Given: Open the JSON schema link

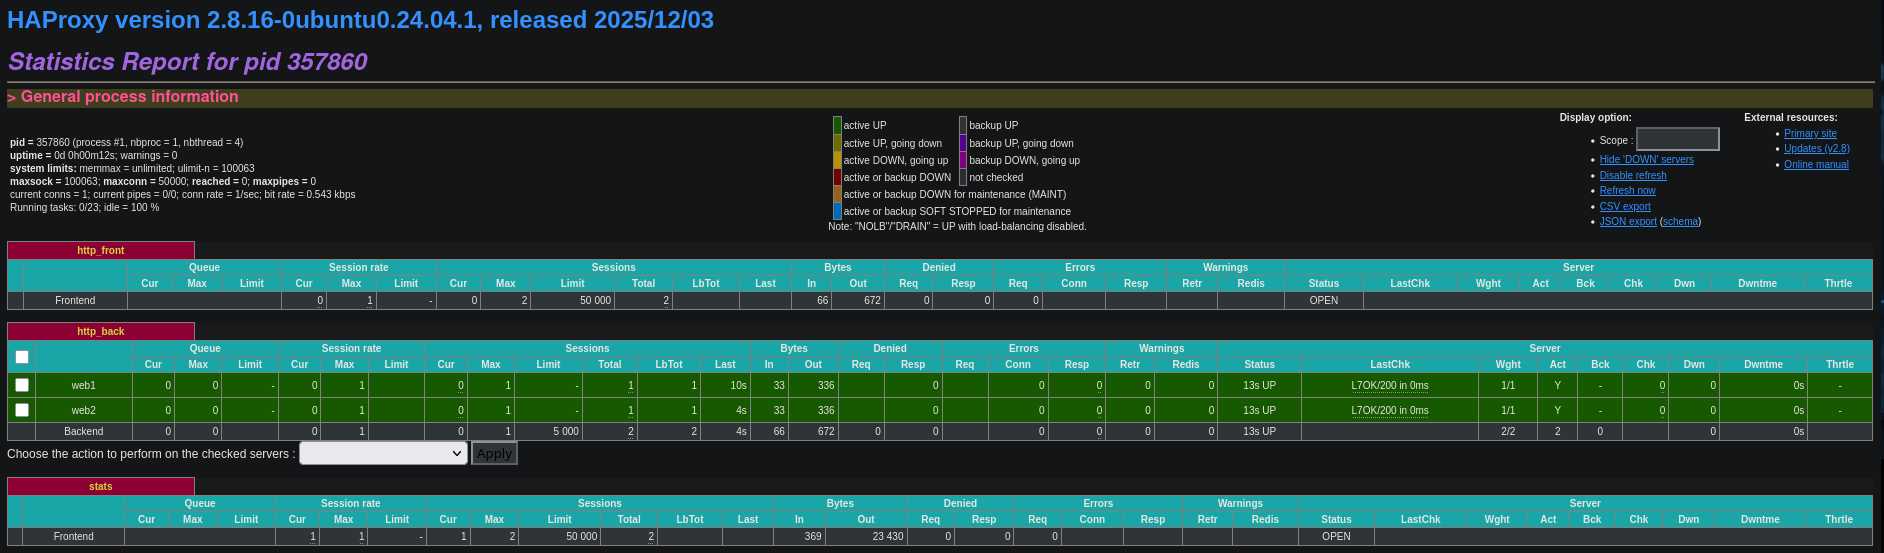Looking at the screenshot, I should point(1680,221).
